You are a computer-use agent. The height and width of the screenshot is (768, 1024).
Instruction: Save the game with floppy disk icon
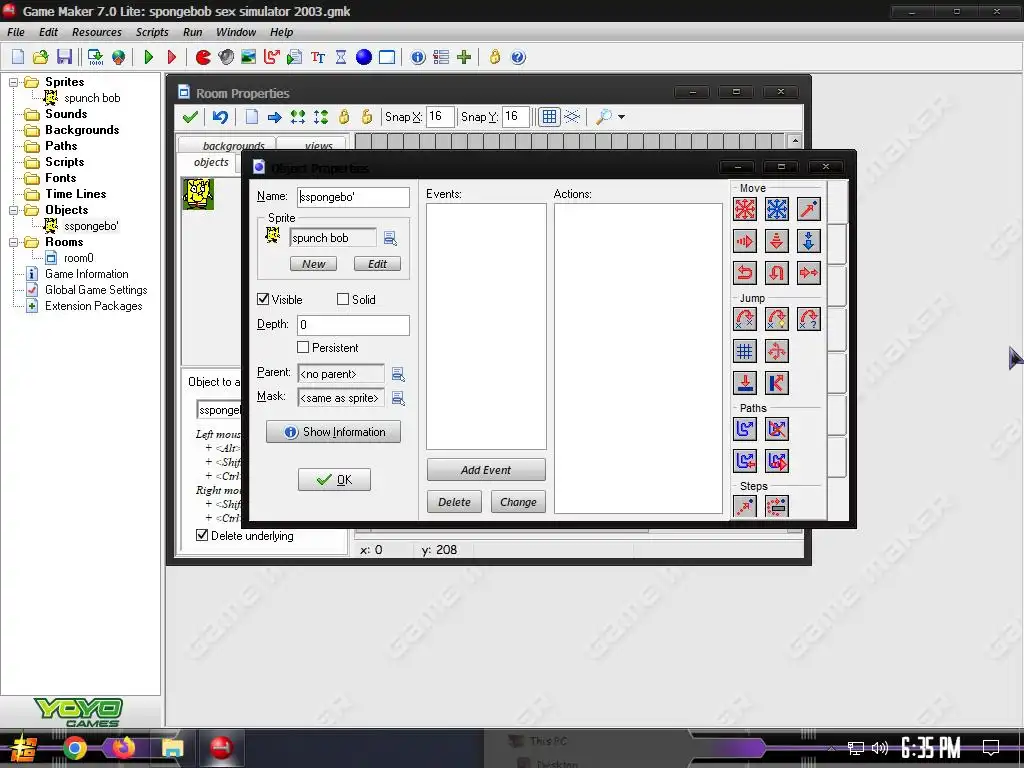point(64,57)
